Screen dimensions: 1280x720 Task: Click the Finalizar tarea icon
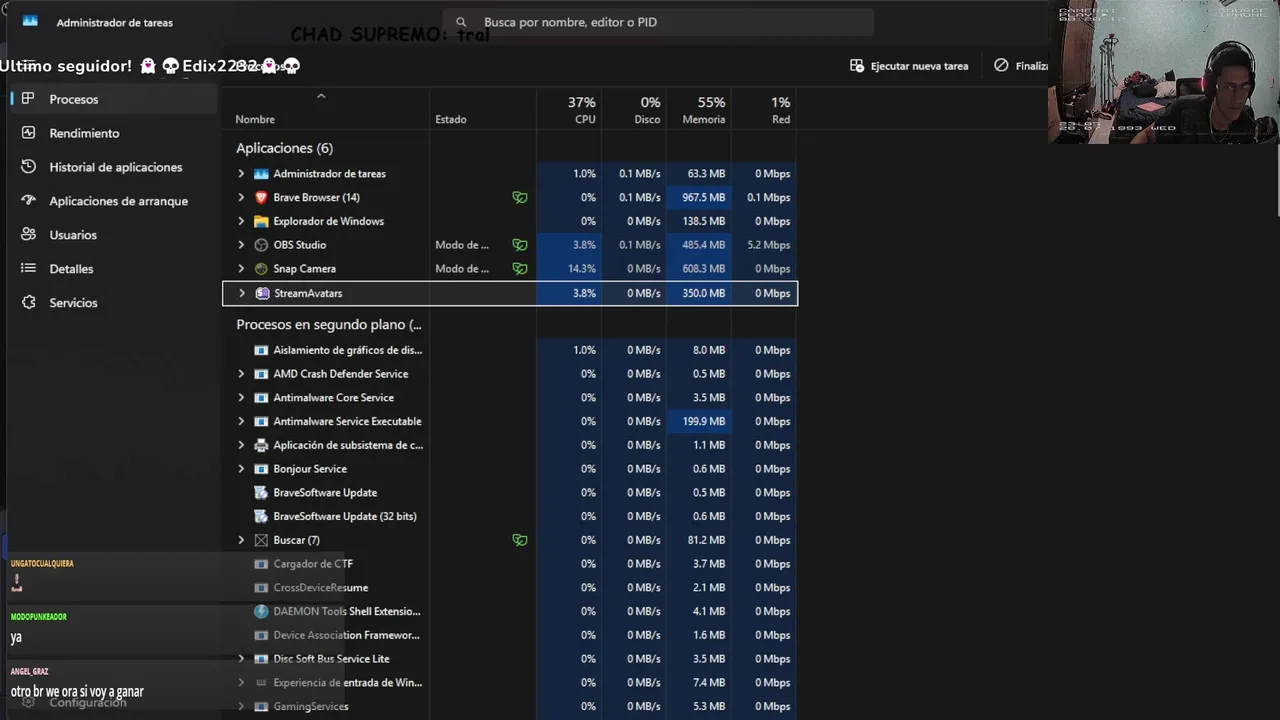[x=1001, y=65]
